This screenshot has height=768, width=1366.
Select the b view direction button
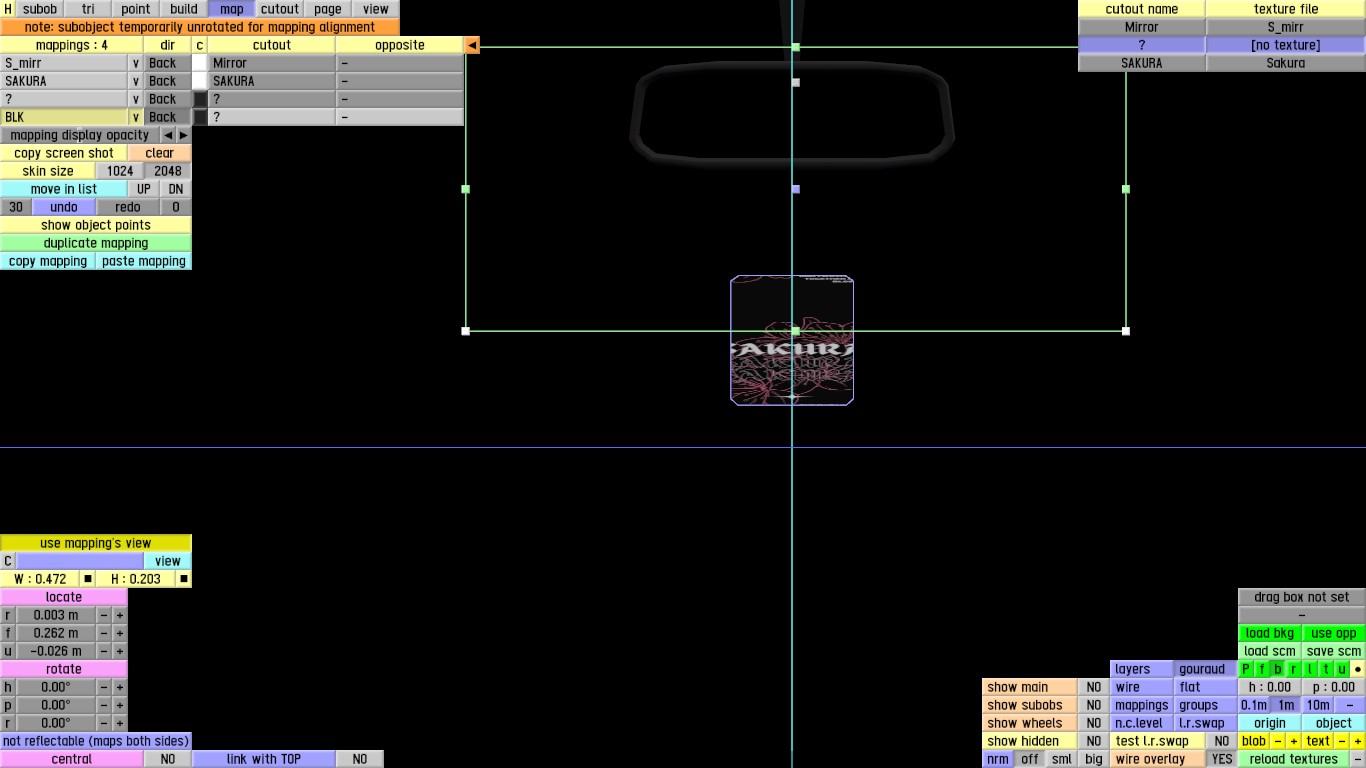click(x=1278, y=669)
